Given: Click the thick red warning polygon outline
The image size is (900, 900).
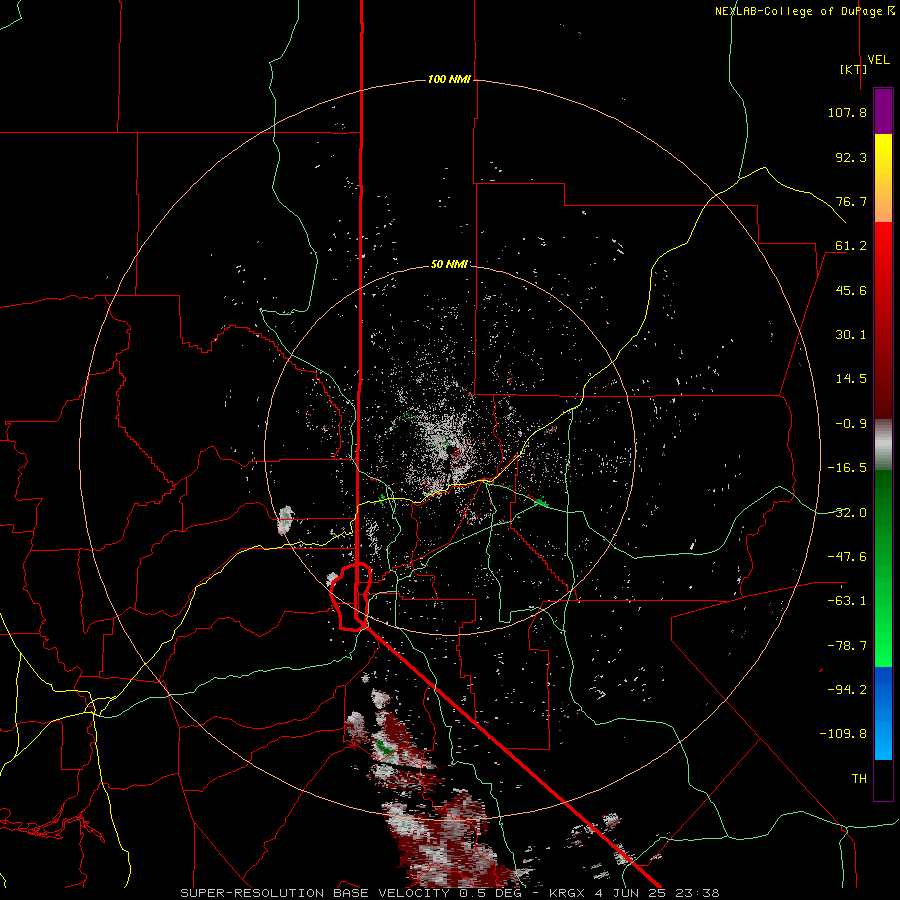Looking at the screenshot, I should tap(350, 597).
